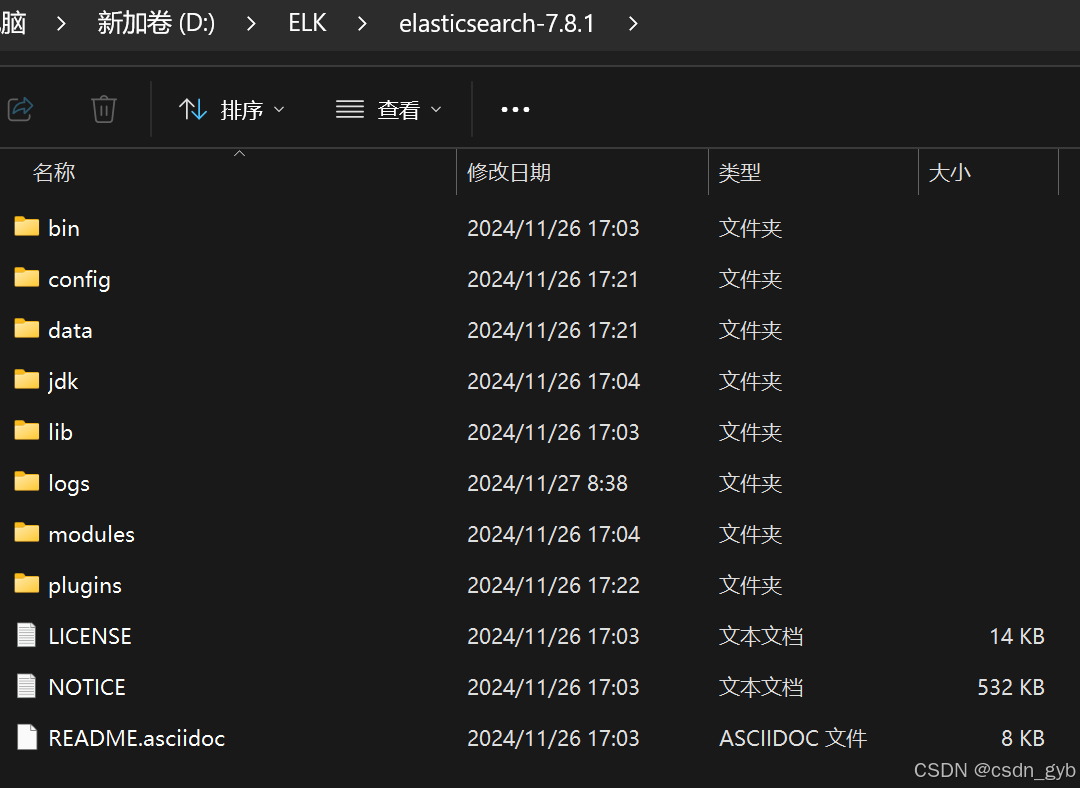Expand chevron after 新加卷 (D:)
1080x788 pixels.
[251, 24]
